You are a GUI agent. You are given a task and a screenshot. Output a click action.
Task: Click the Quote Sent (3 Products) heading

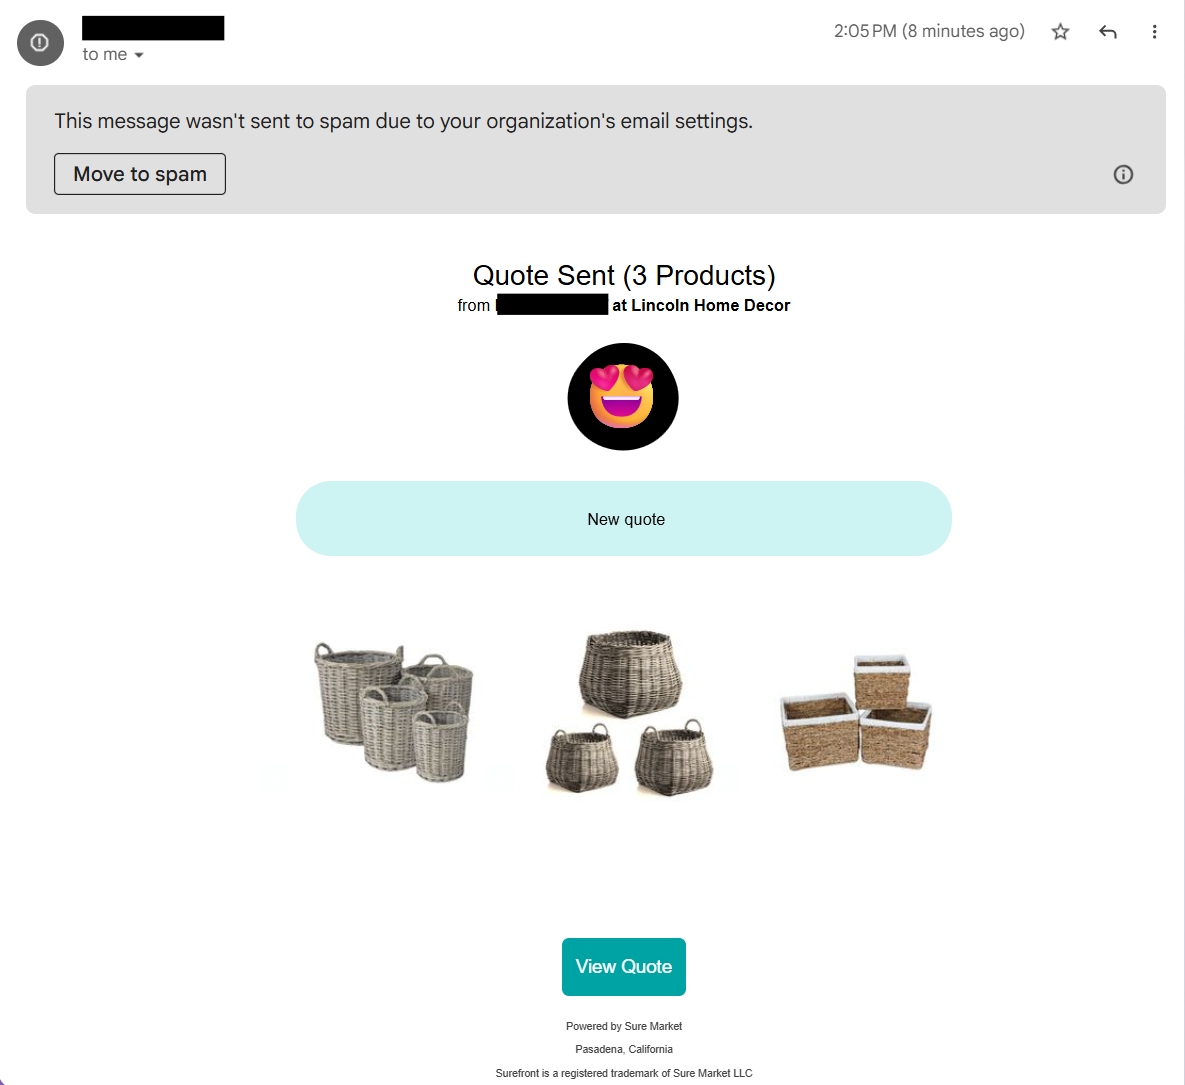[x=623, y=276]
